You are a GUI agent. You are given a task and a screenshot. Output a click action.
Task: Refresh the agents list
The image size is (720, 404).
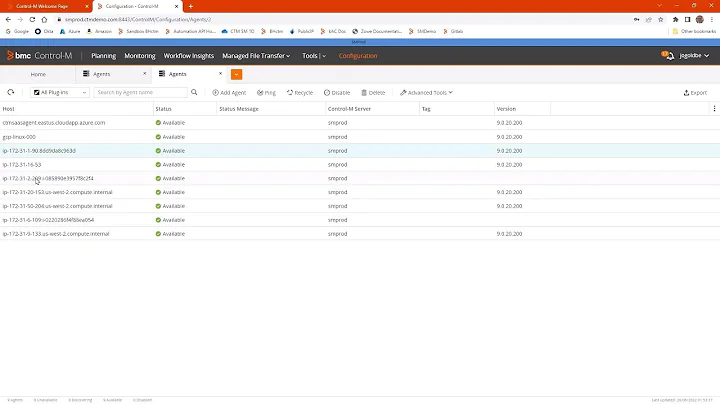click(11, 92)
